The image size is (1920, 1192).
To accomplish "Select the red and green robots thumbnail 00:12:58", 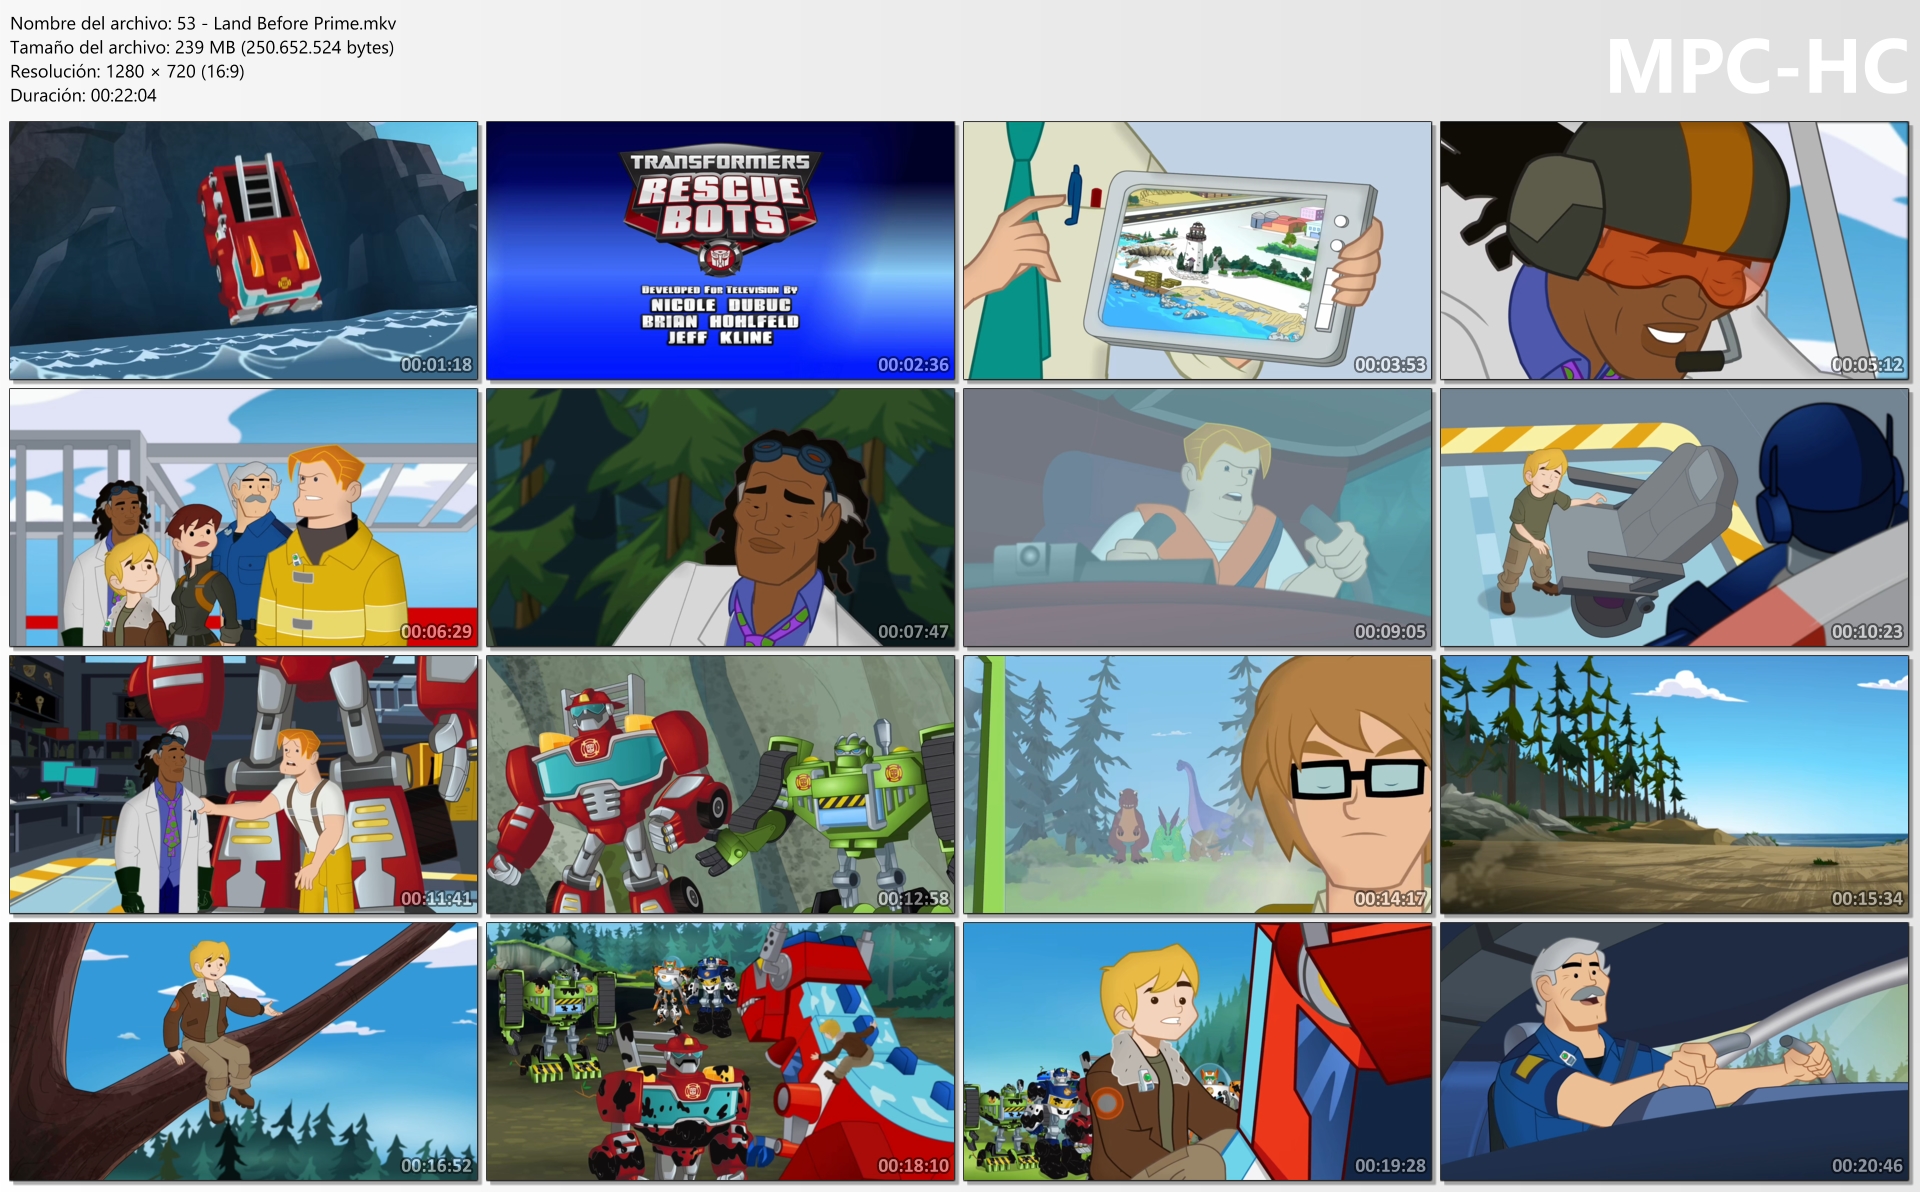I will pos(721,785).
